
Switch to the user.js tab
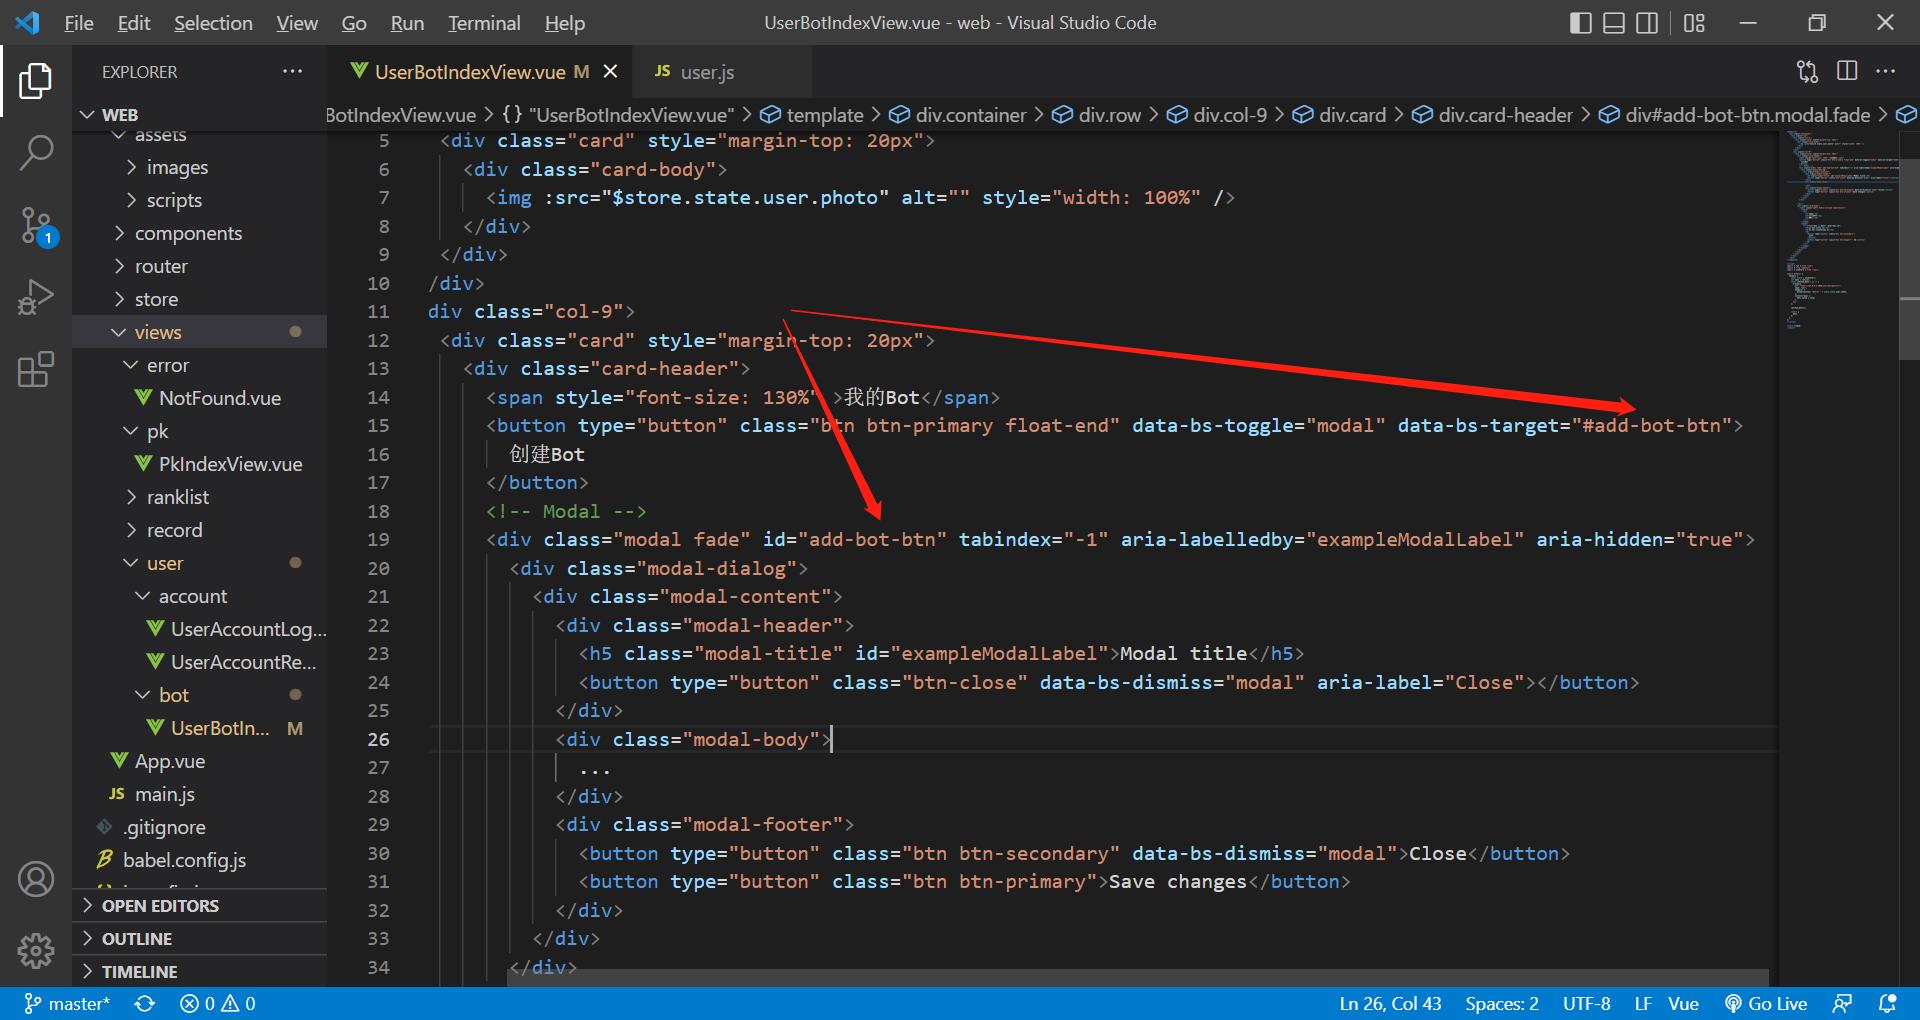click(x=706, y=72)
